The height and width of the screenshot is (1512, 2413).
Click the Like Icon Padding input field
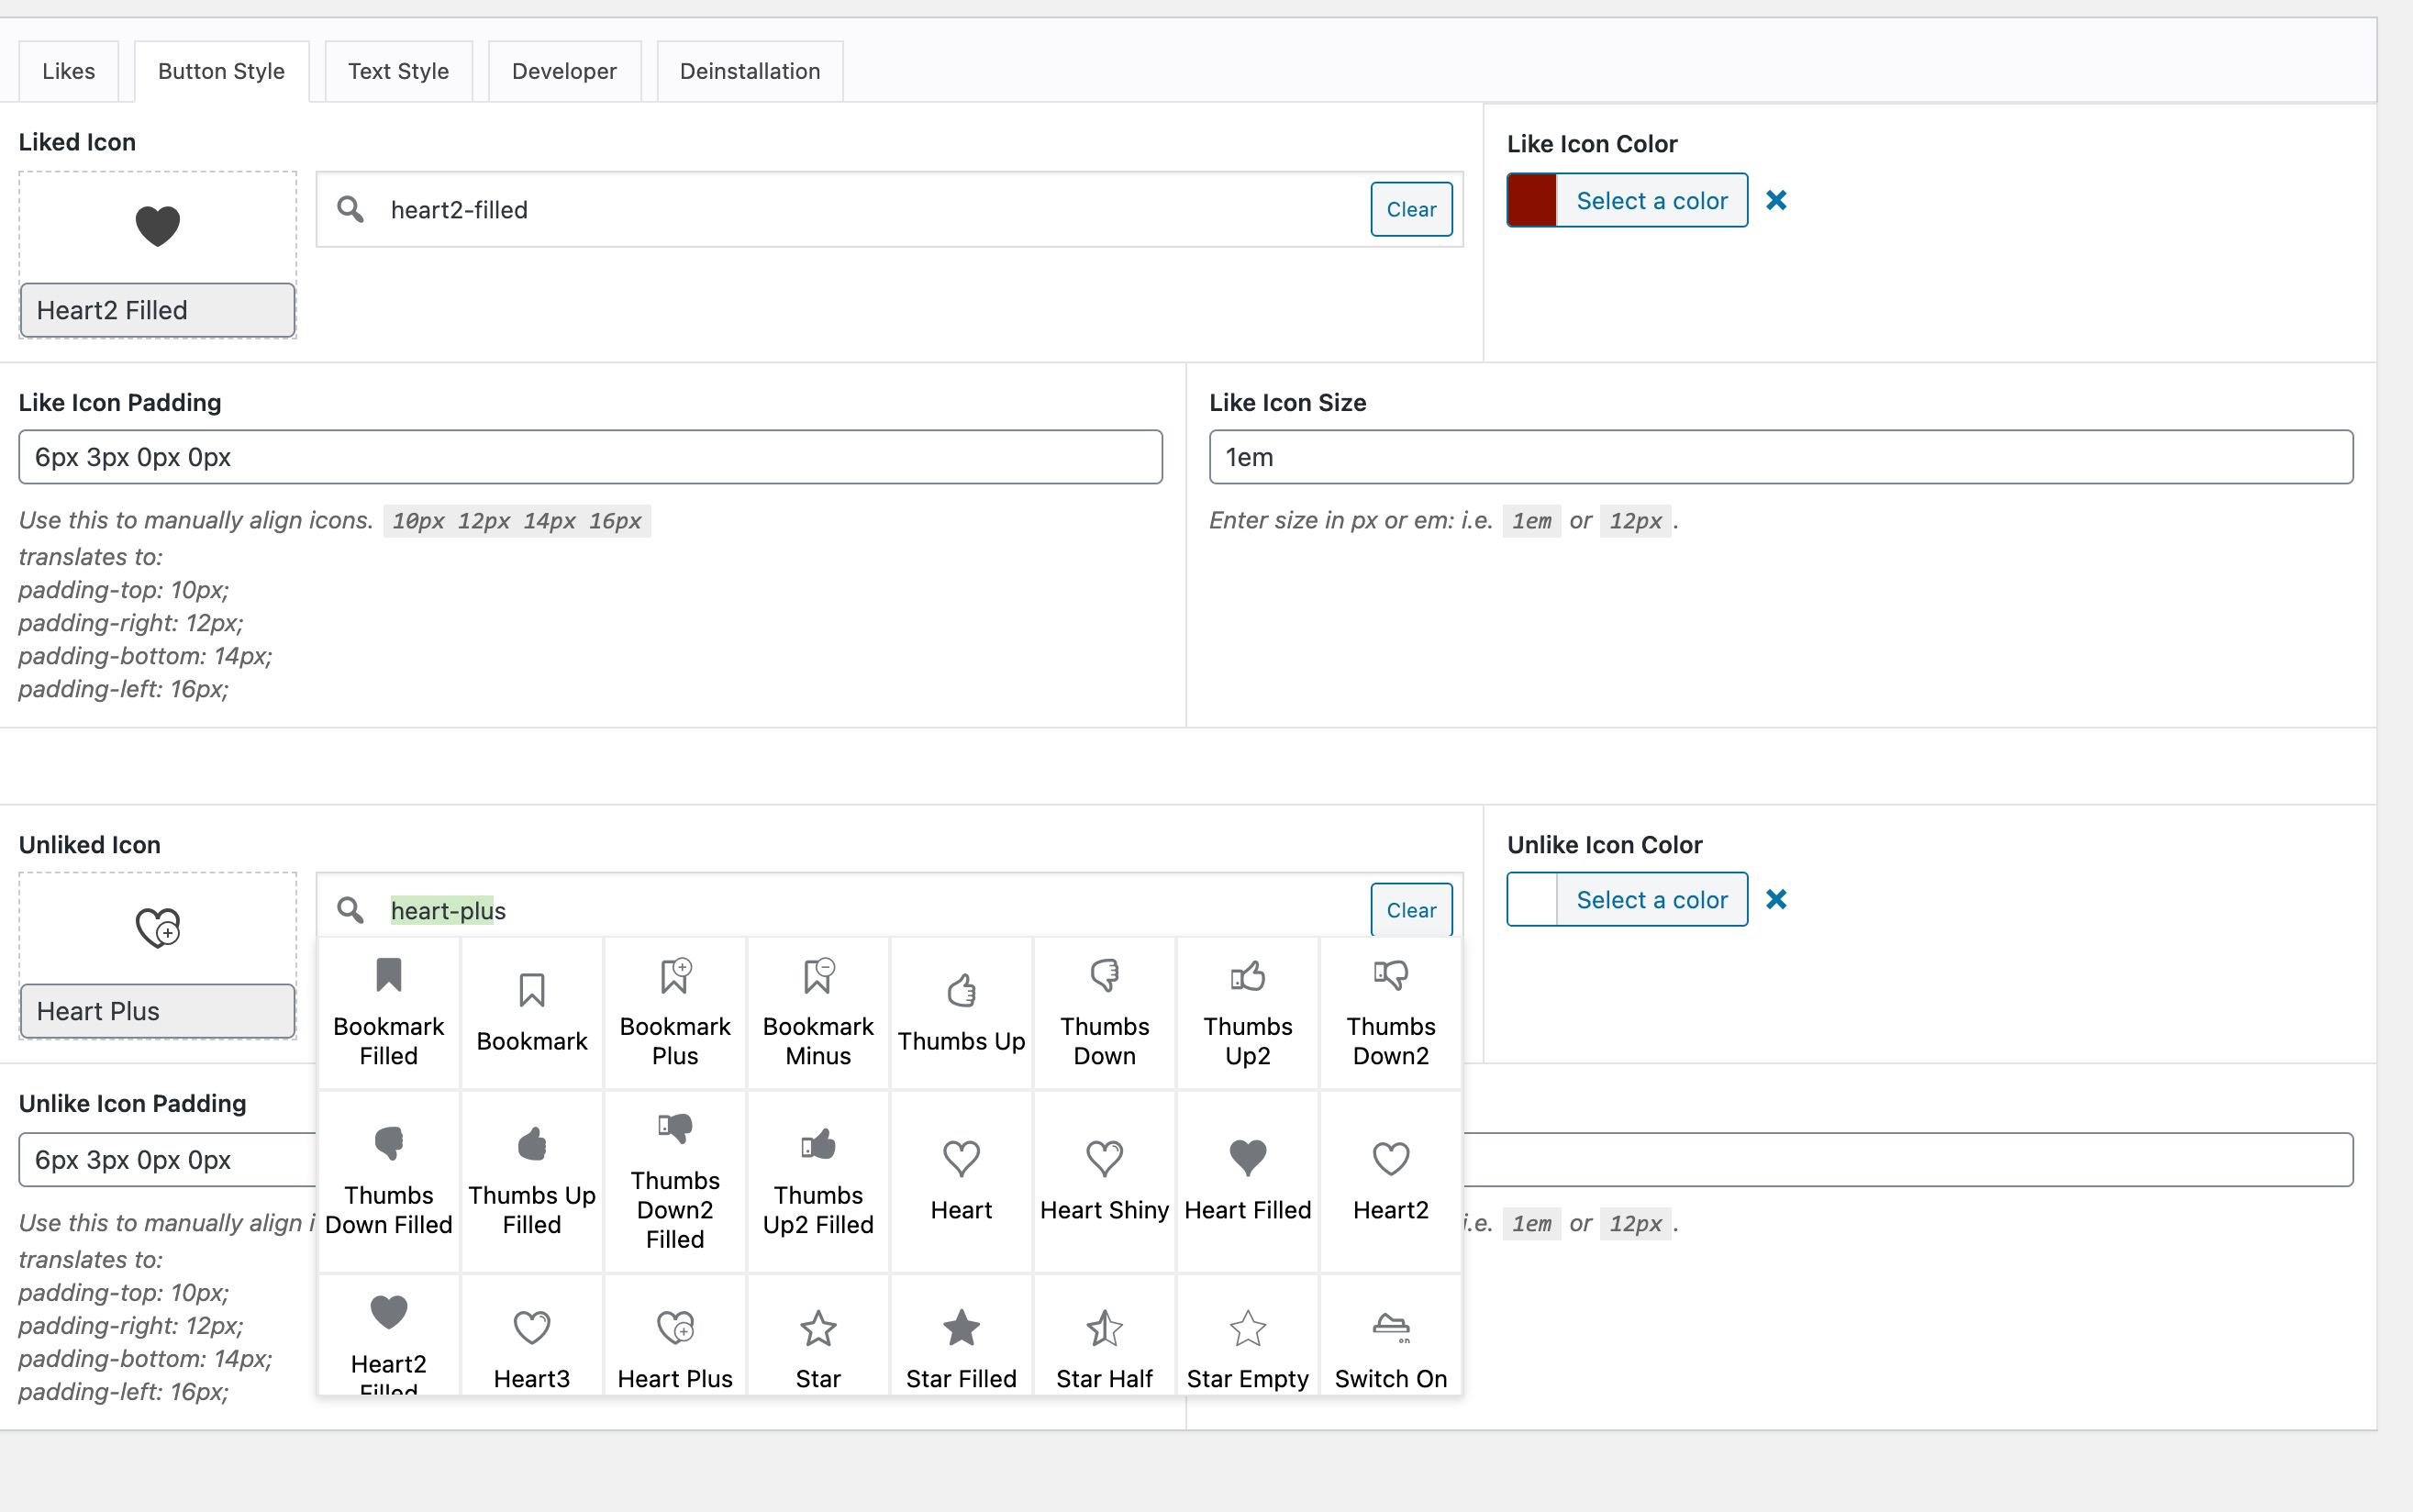[x=590, y=455]
